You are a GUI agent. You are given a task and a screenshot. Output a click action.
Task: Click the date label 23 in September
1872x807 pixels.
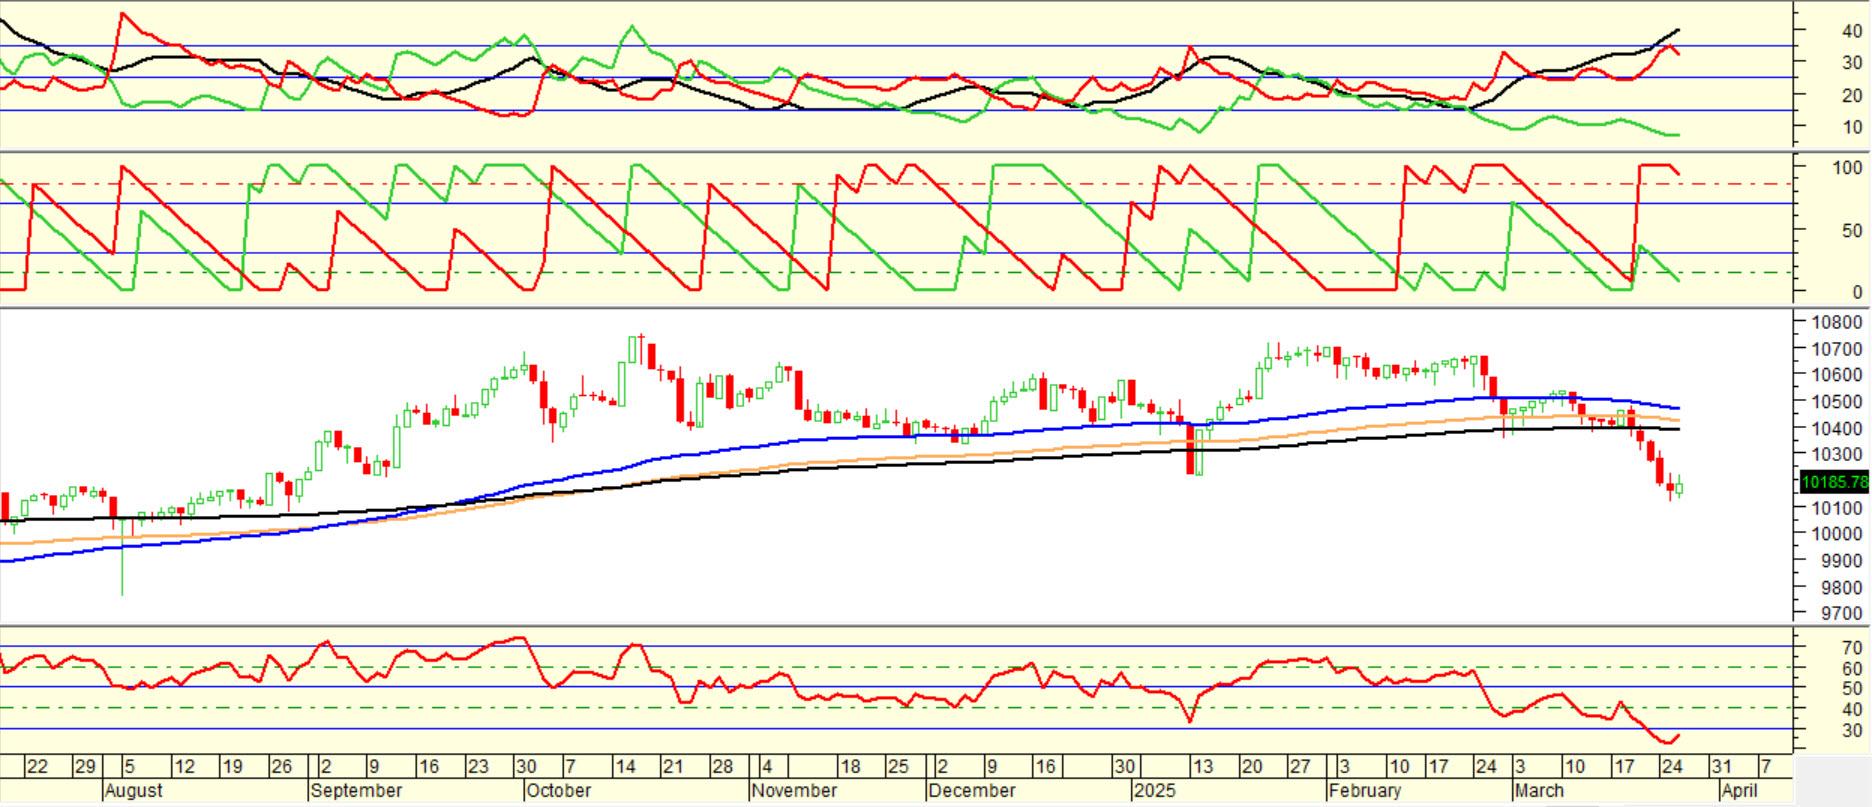click(478, 767)
